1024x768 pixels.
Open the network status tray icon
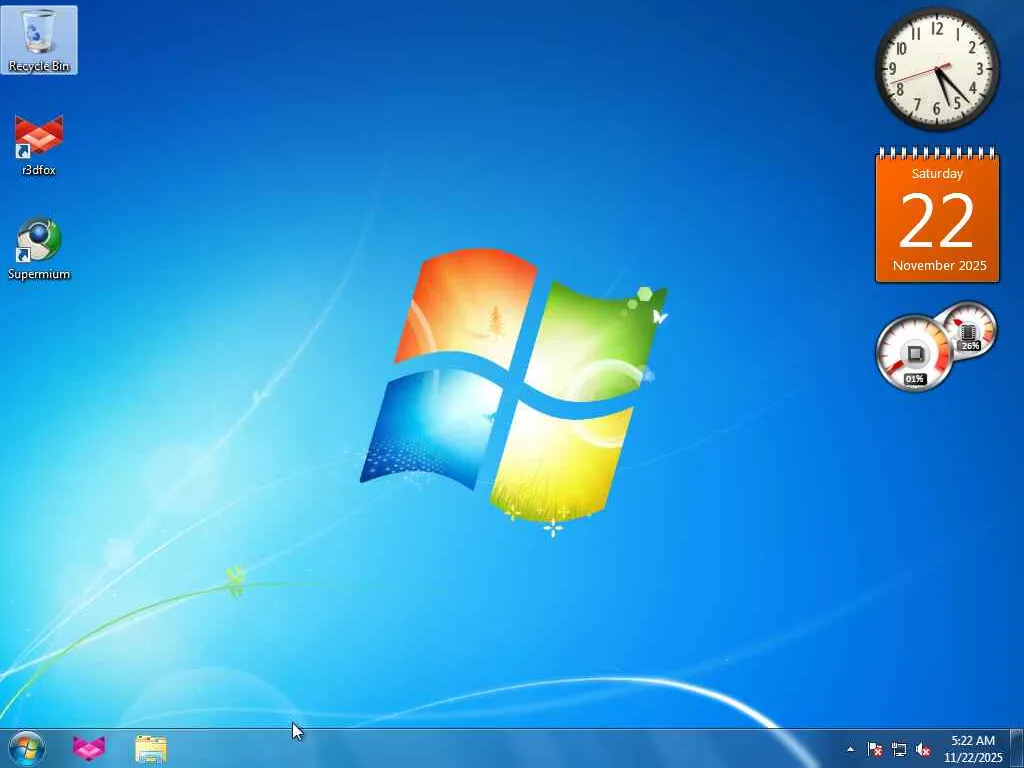pos(899,749)
